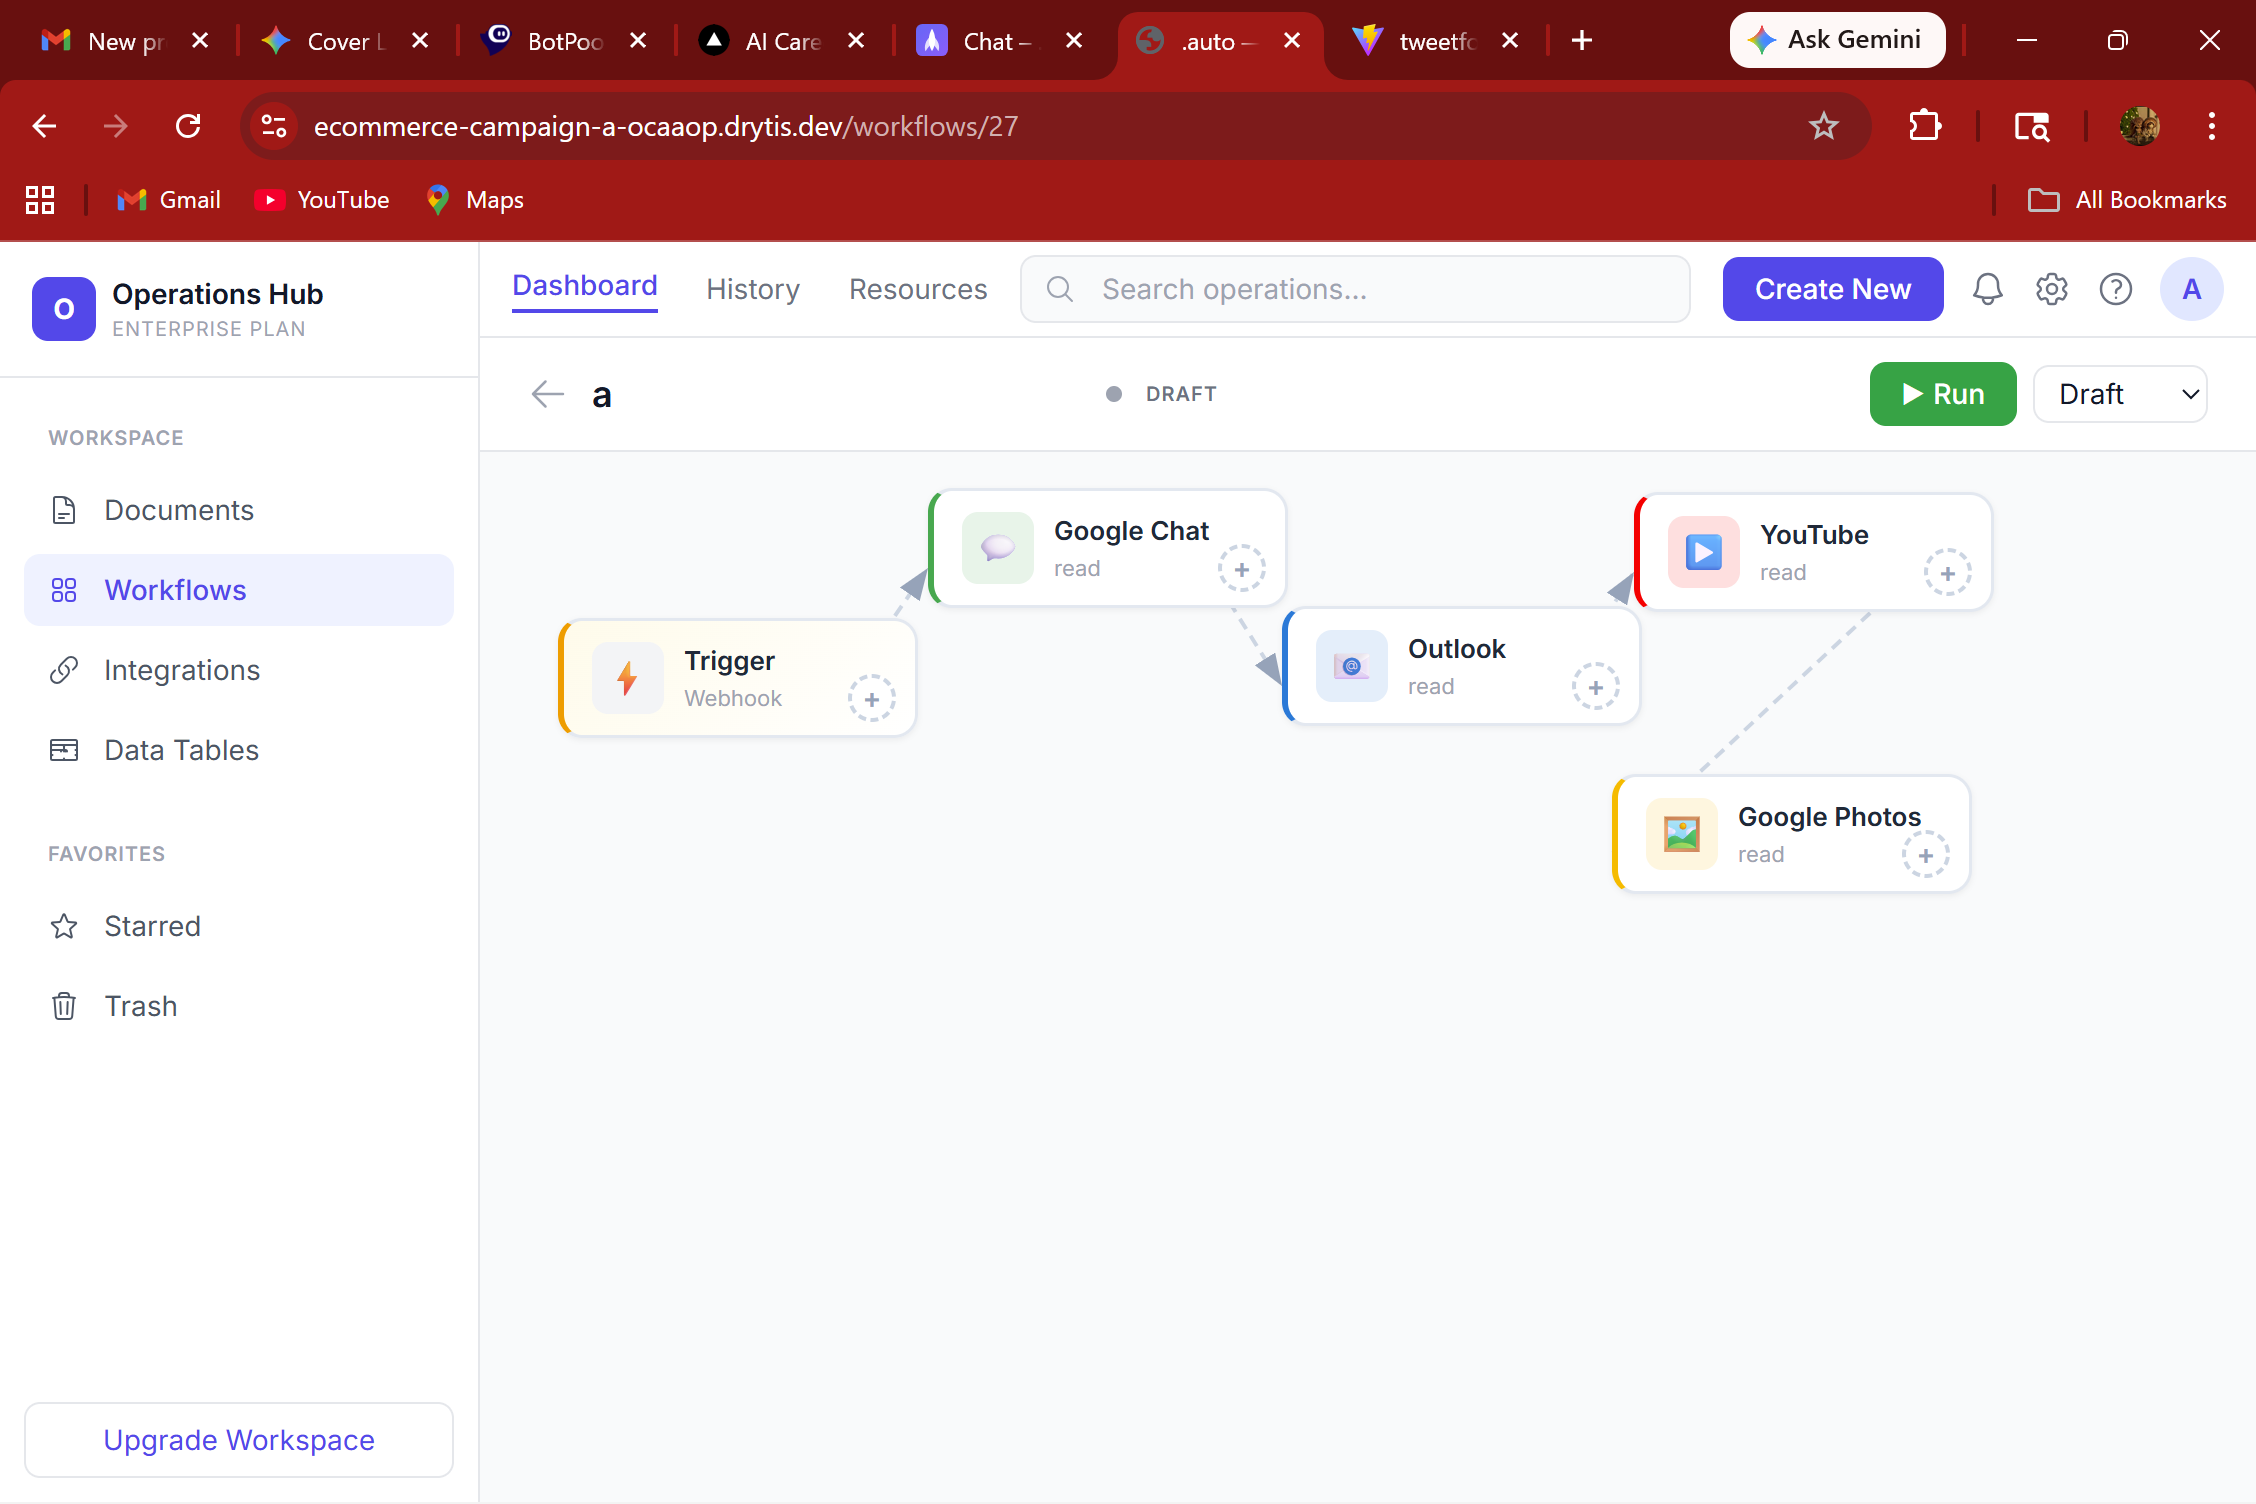Image resolution: width=2256 pixels, height=1504 pixels.
Task: Open the user avatar A menu
Action: point(2192,289)
